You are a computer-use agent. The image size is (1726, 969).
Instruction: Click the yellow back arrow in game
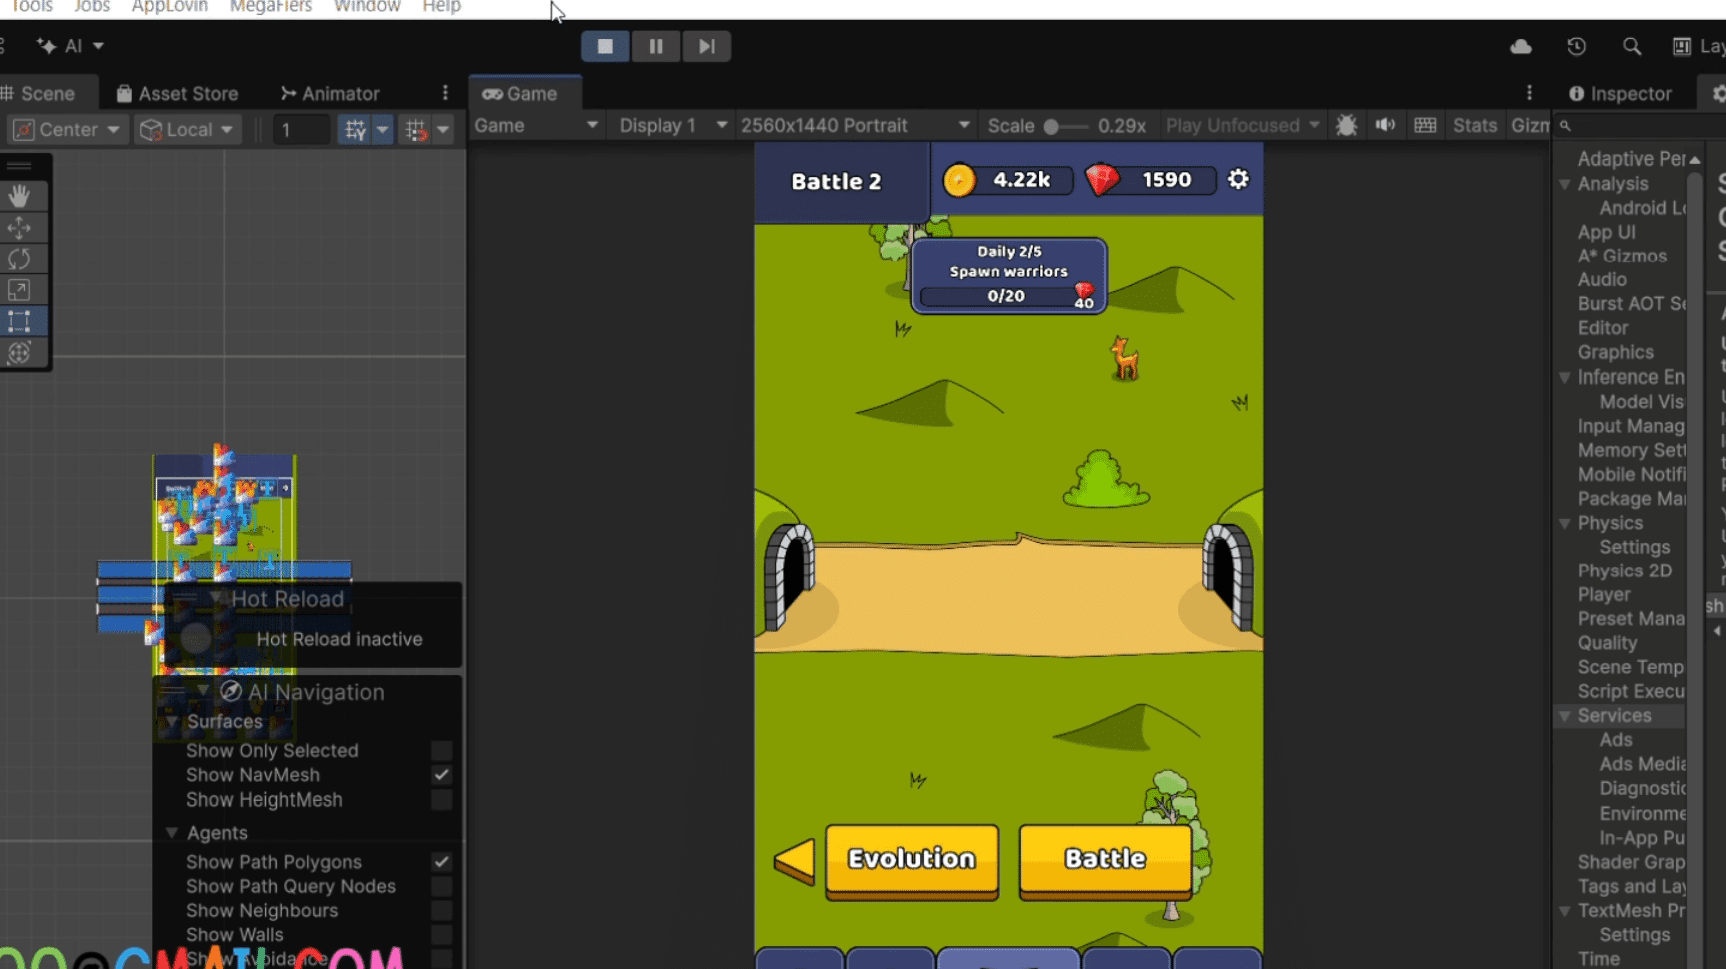point(795,860)
